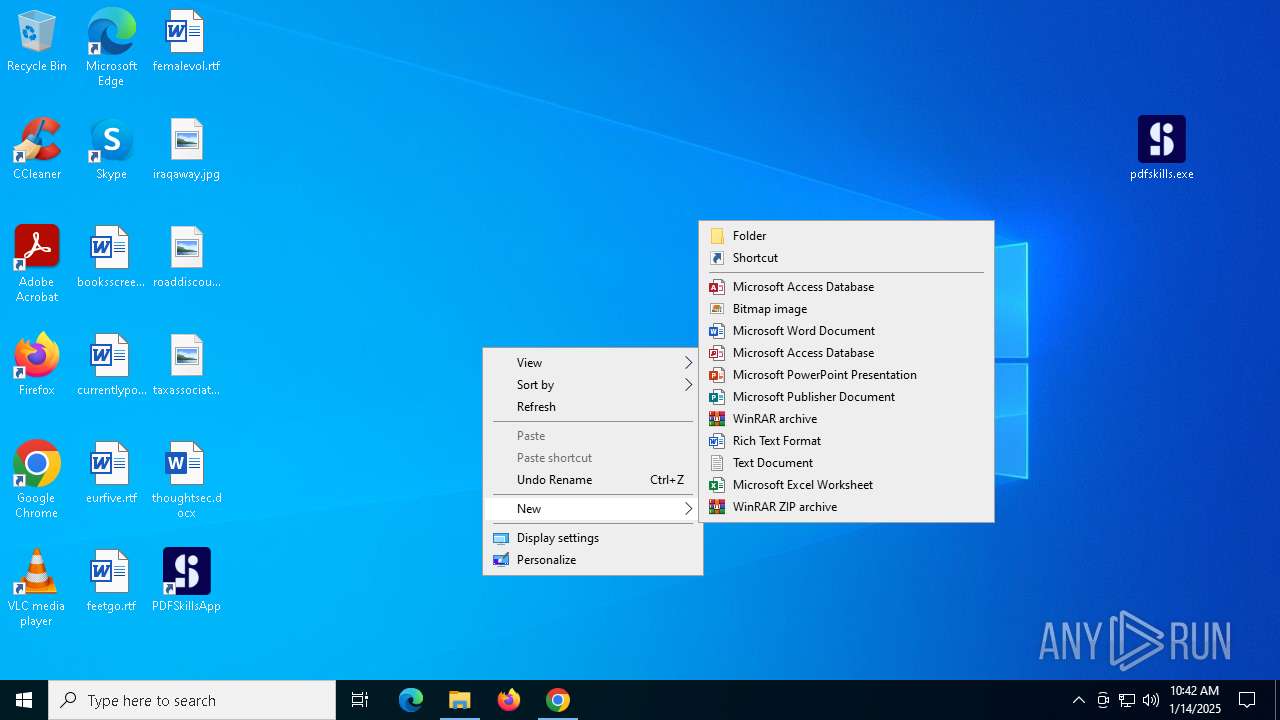Open the notification center icon
Viewport: 1280px width, 720px height.
[1247, 700]
